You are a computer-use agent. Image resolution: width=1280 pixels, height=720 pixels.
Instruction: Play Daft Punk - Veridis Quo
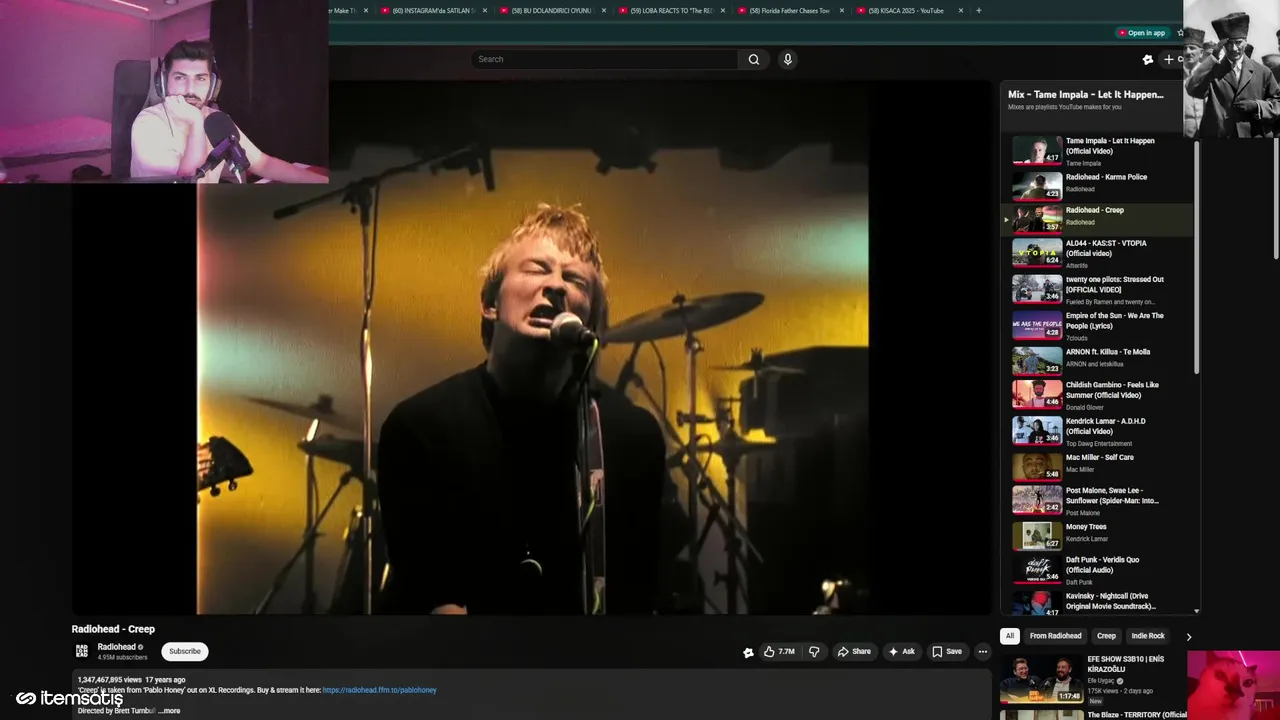1098,570
